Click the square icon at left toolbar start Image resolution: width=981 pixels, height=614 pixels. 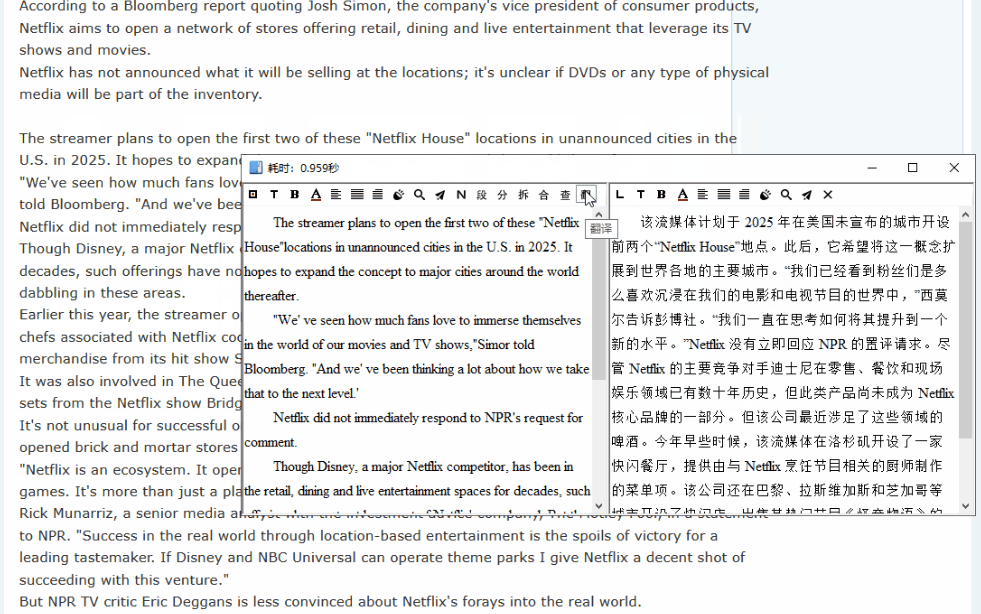point(253,195)
